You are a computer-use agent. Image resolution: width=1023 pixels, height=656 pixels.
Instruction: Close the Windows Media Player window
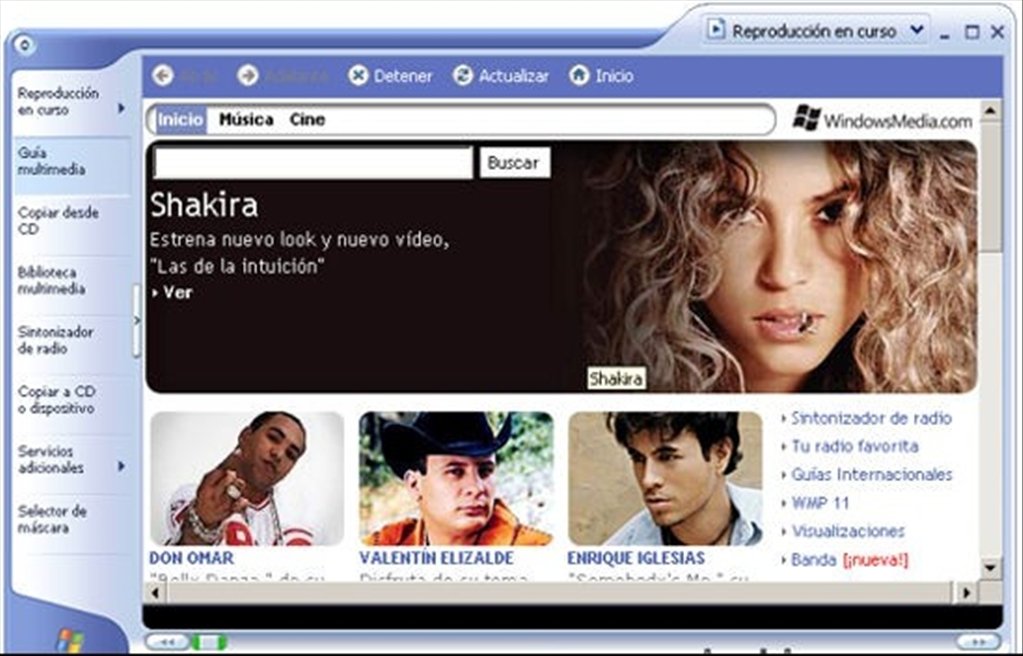click(998, 31)
